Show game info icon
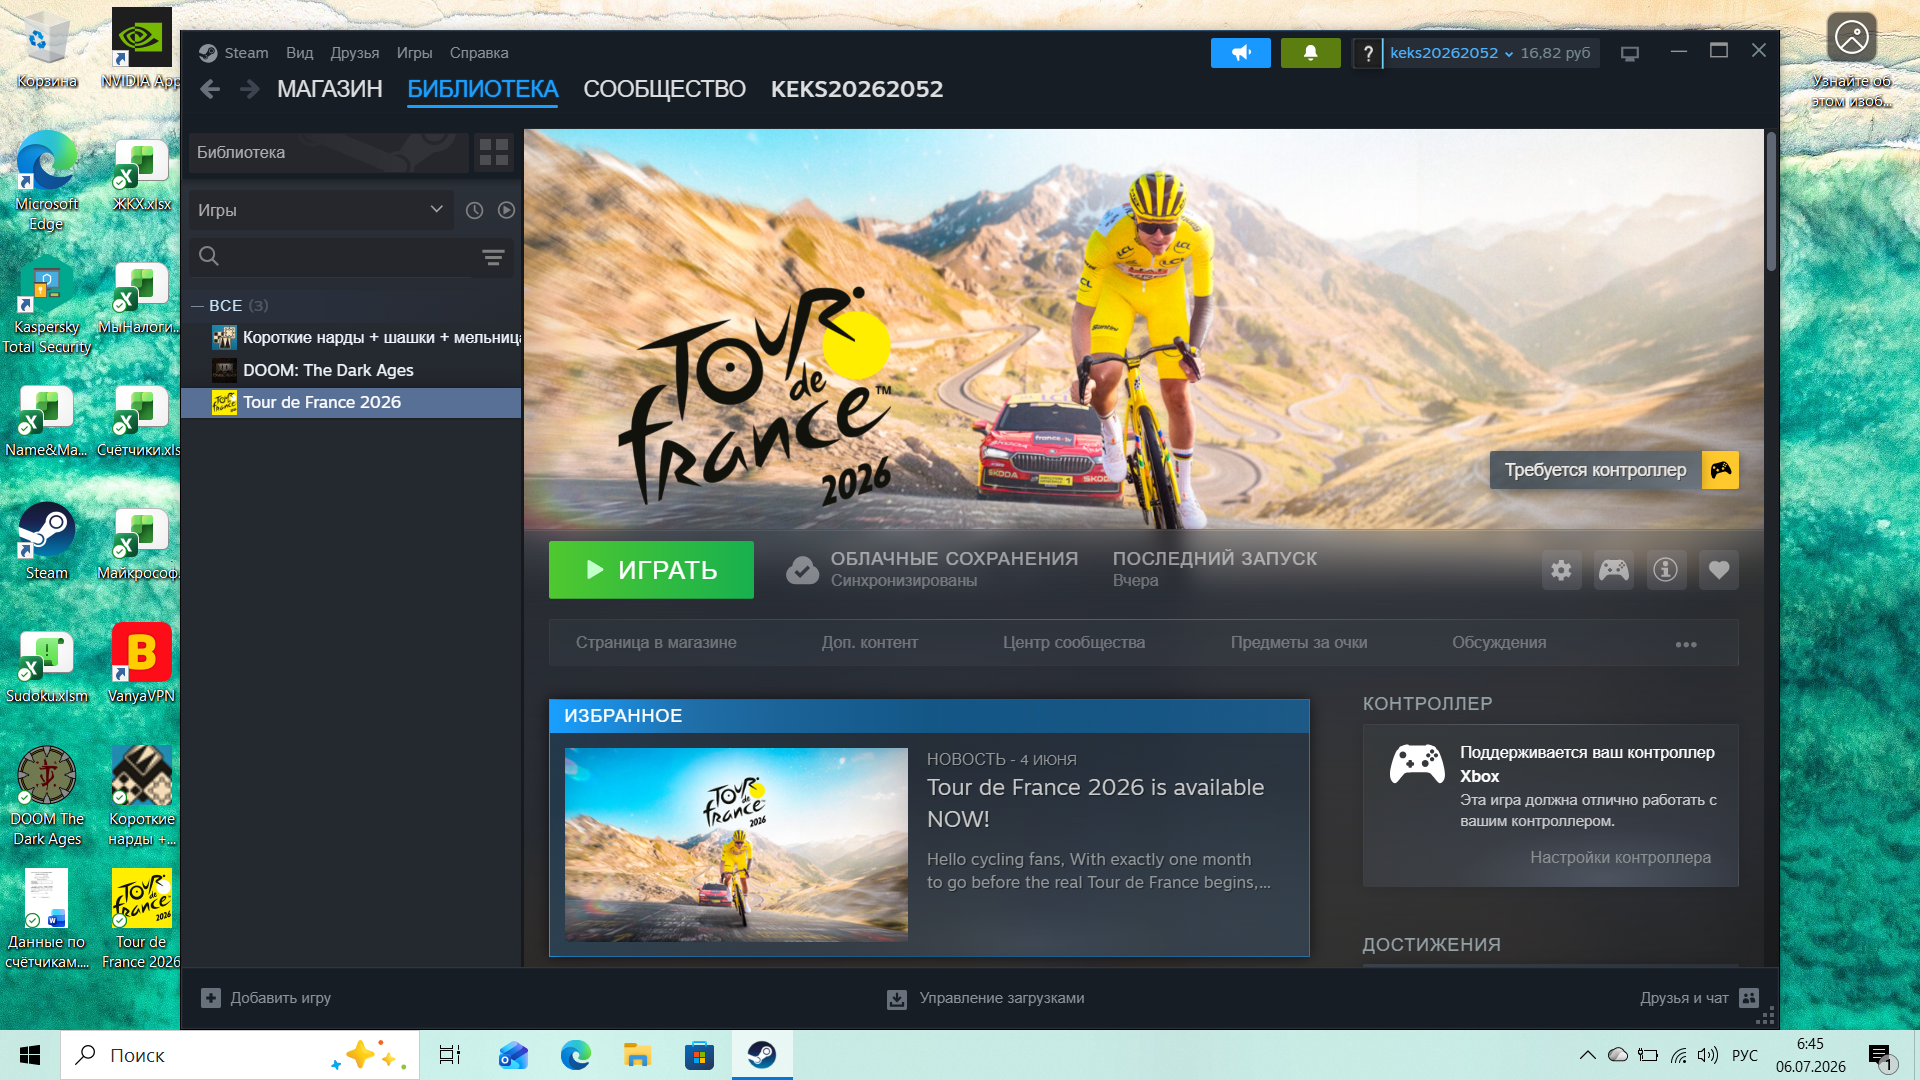The image size is (1920, 1080). pyautogui.click(x=1666, y=570)
